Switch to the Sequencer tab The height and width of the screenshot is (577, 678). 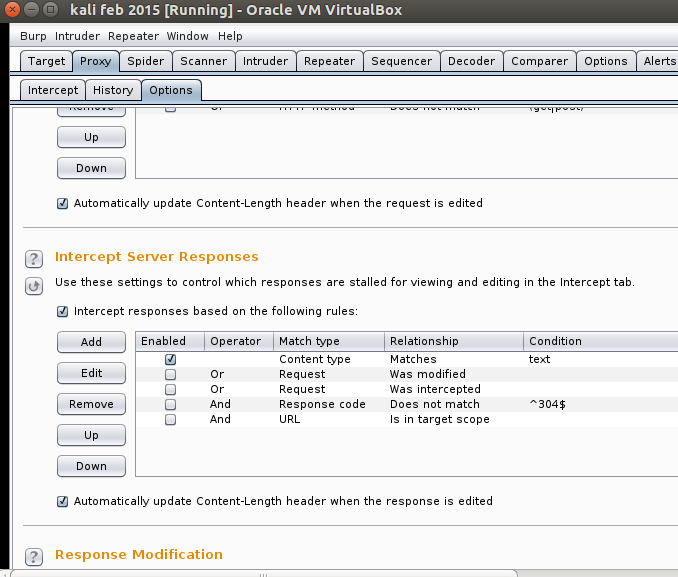402,61
